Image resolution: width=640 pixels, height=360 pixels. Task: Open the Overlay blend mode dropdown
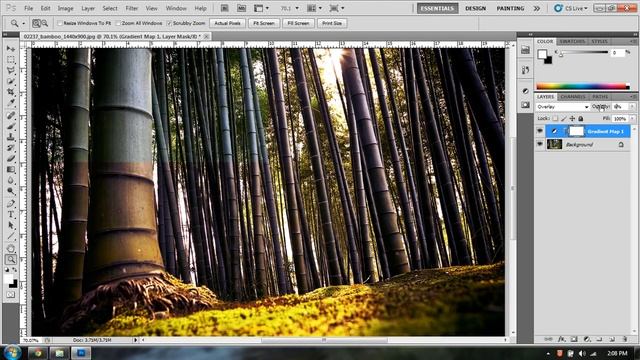[563, 107]
